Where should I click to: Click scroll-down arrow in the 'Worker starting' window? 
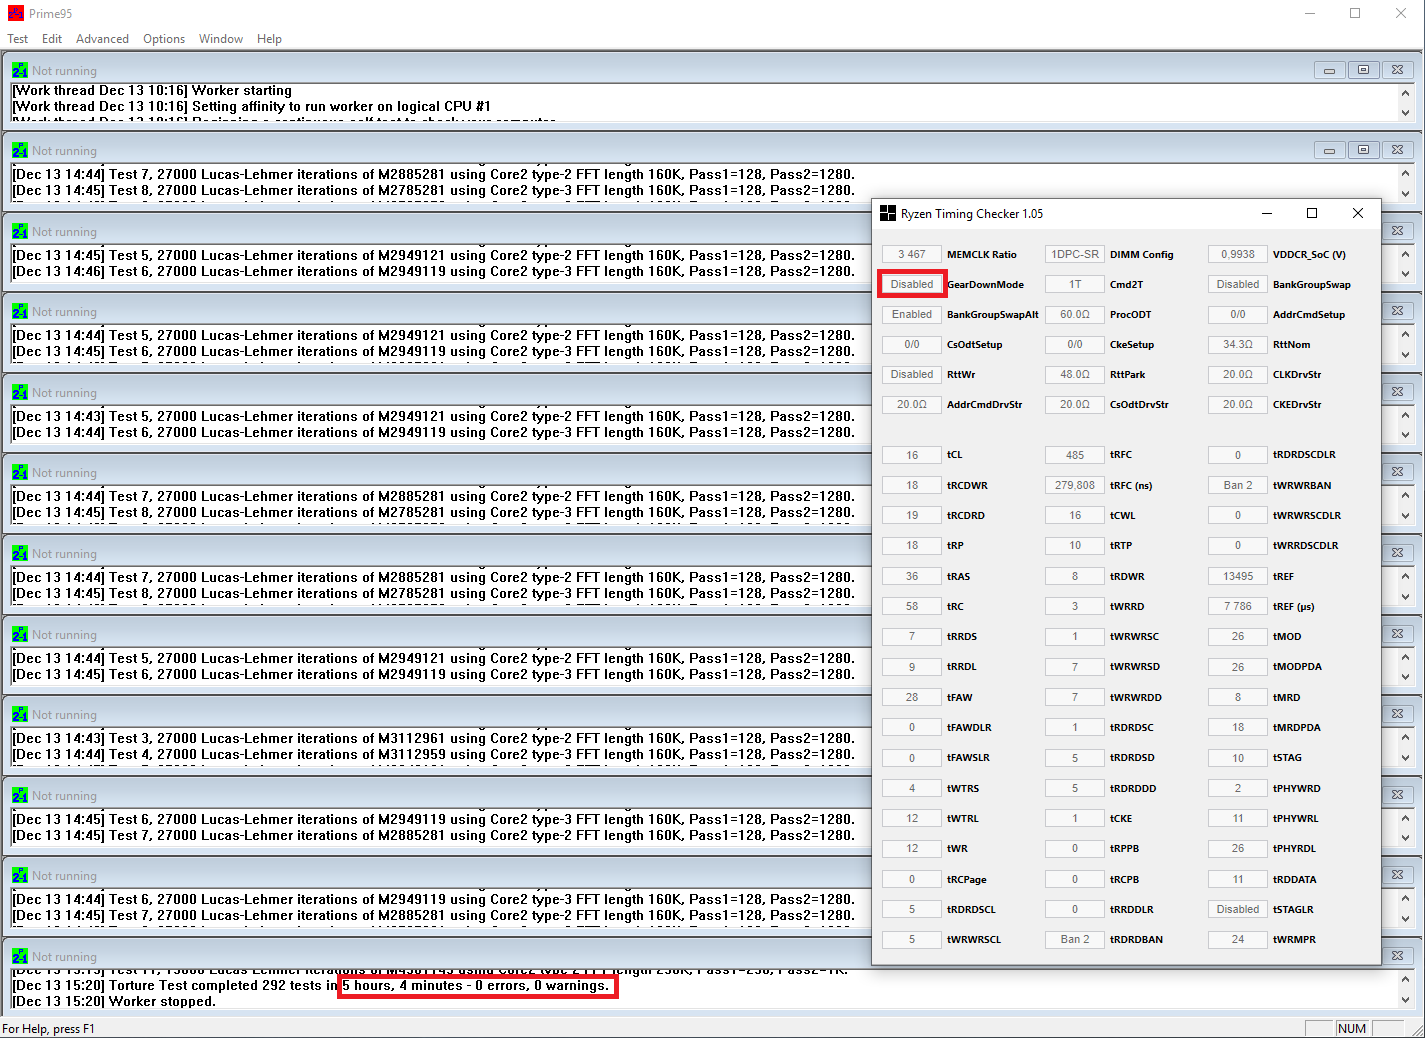pyautogui.click(x=1405, y=113)
